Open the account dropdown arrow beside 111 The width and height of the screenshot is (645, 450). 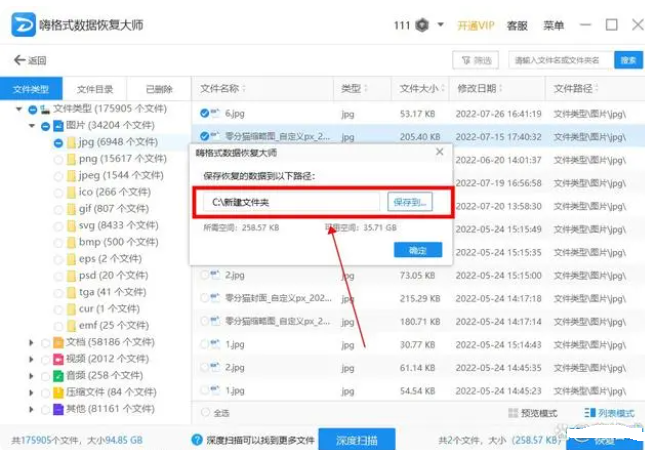440,25
